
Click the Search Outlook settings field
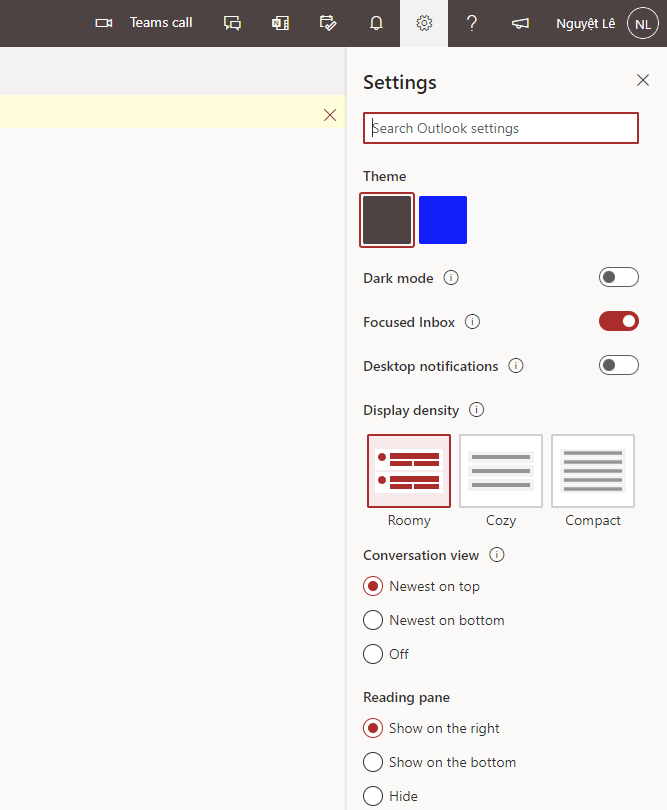coord(501,128)
